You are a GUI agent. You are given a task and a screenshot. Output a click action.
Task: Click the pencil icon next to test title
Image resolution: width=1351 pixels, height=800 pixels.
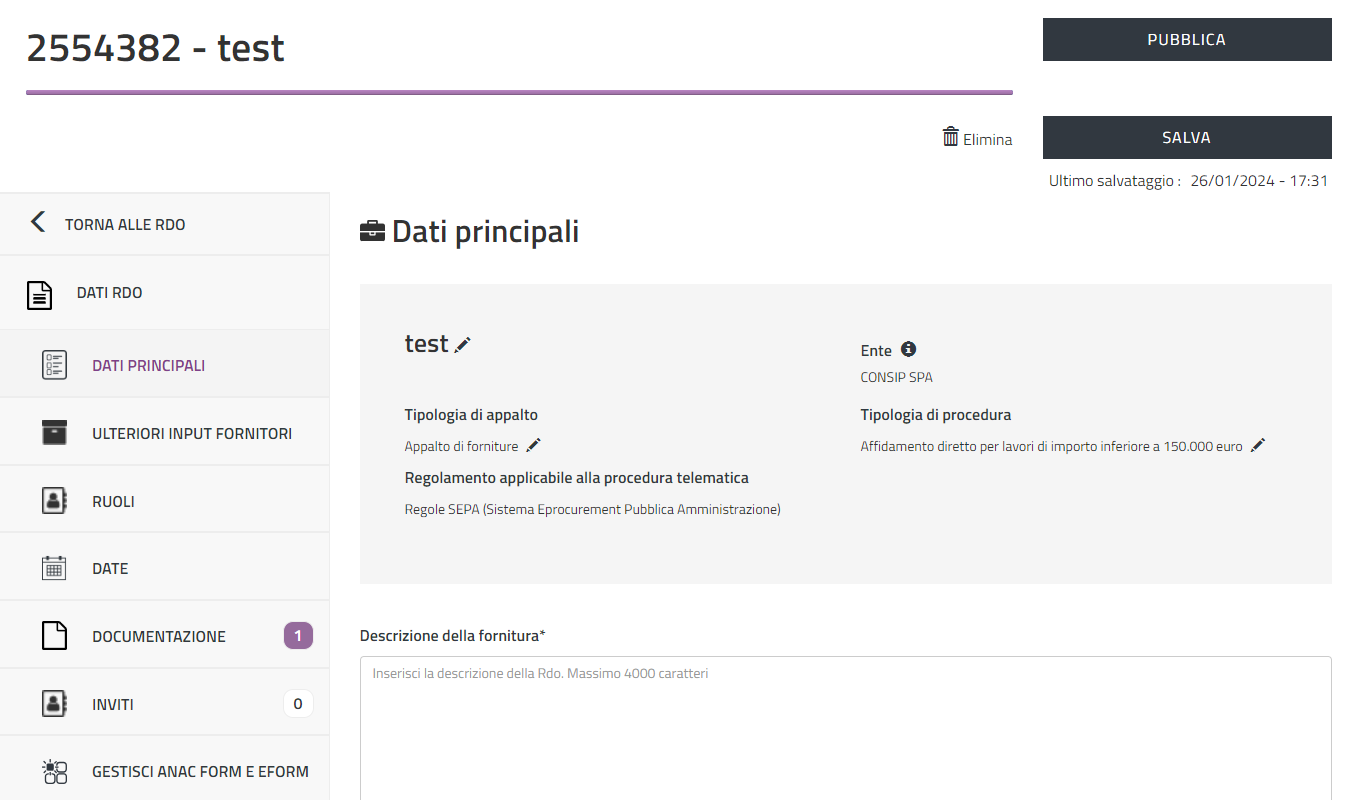click(462, 345)
